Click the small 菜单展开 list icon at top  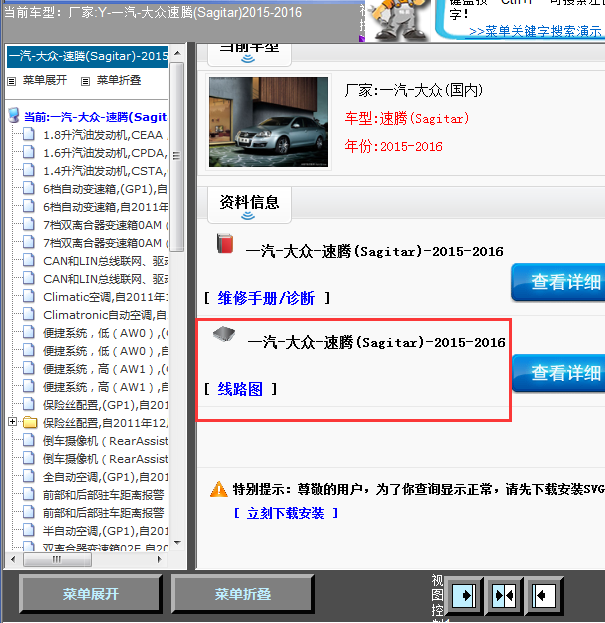pyautogui.click(x=12, y=81)
